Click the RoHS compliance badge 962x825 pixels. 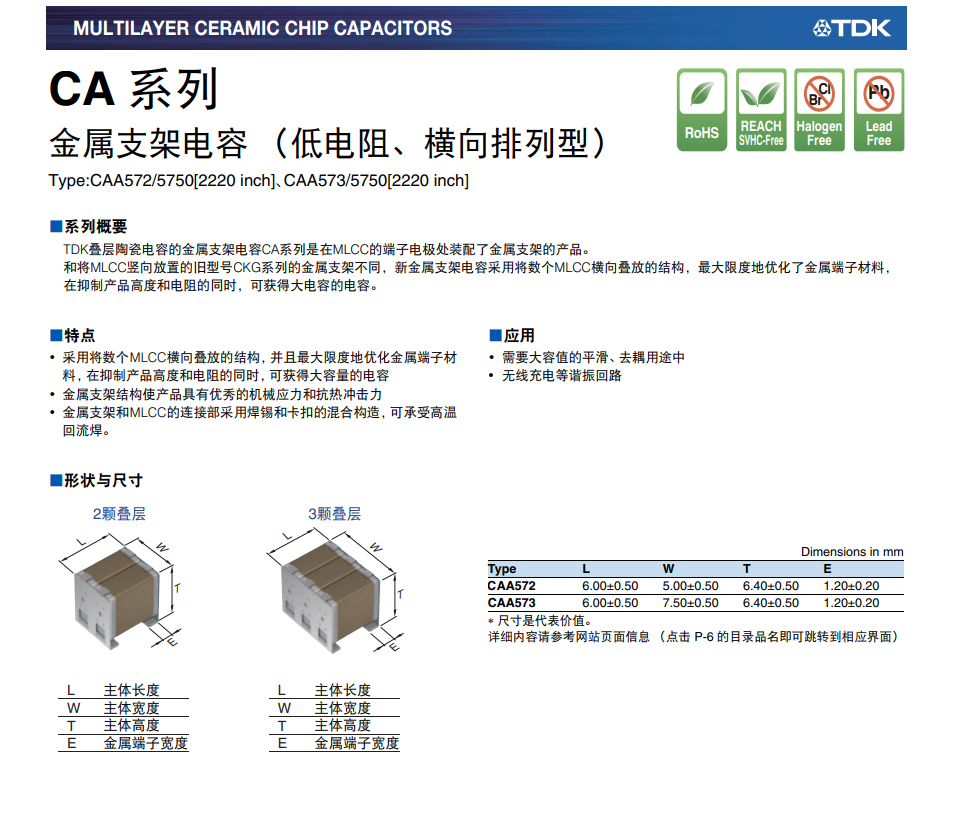click(701, 110)
